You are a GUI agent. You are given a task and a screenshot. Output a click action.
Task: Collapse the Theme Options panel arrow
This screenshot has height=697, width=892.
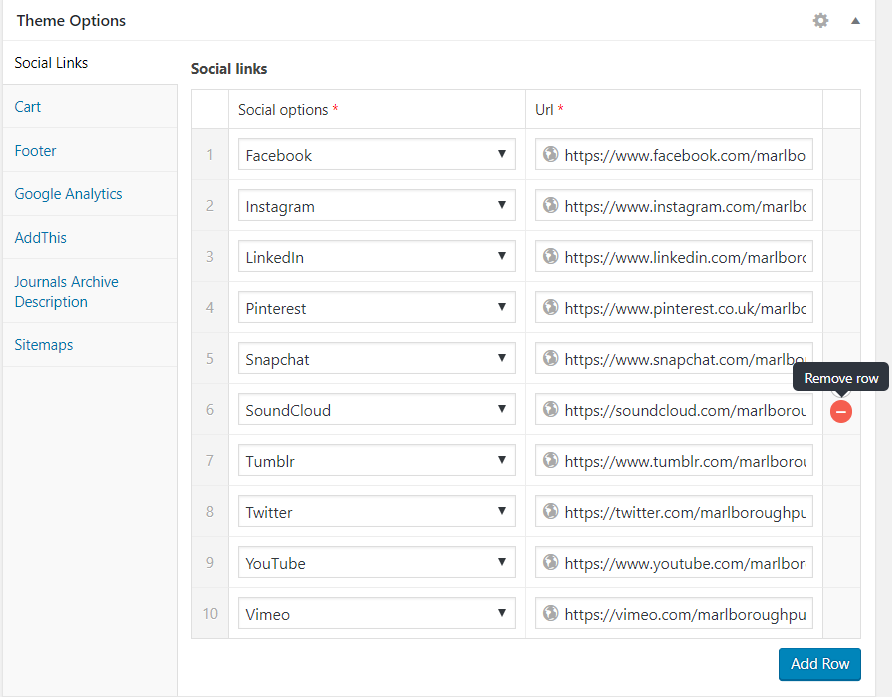click(855, 21)
